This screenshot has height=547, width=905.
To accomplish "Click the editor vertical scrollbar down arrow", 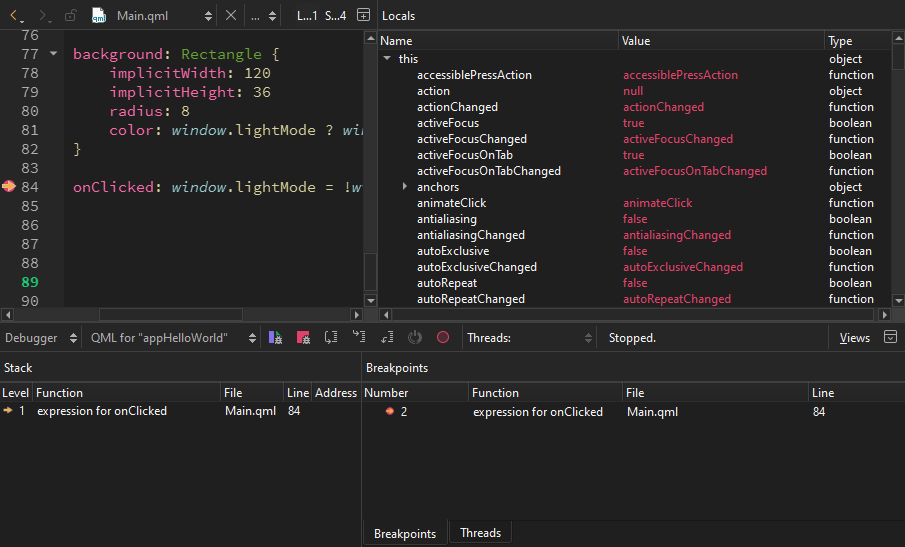I will click(371, 300).
